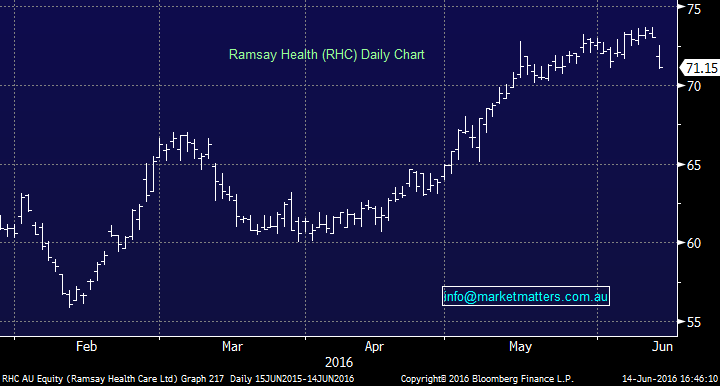Click the 'Copyright 2016 Bloomberg Finance L.P.' notice
The image size is (720, 386).
(487, 379)
